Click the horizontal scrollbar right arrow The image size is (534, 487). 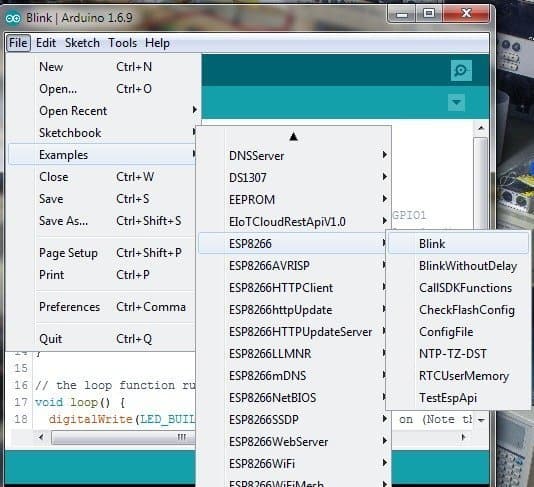(463, 437)
